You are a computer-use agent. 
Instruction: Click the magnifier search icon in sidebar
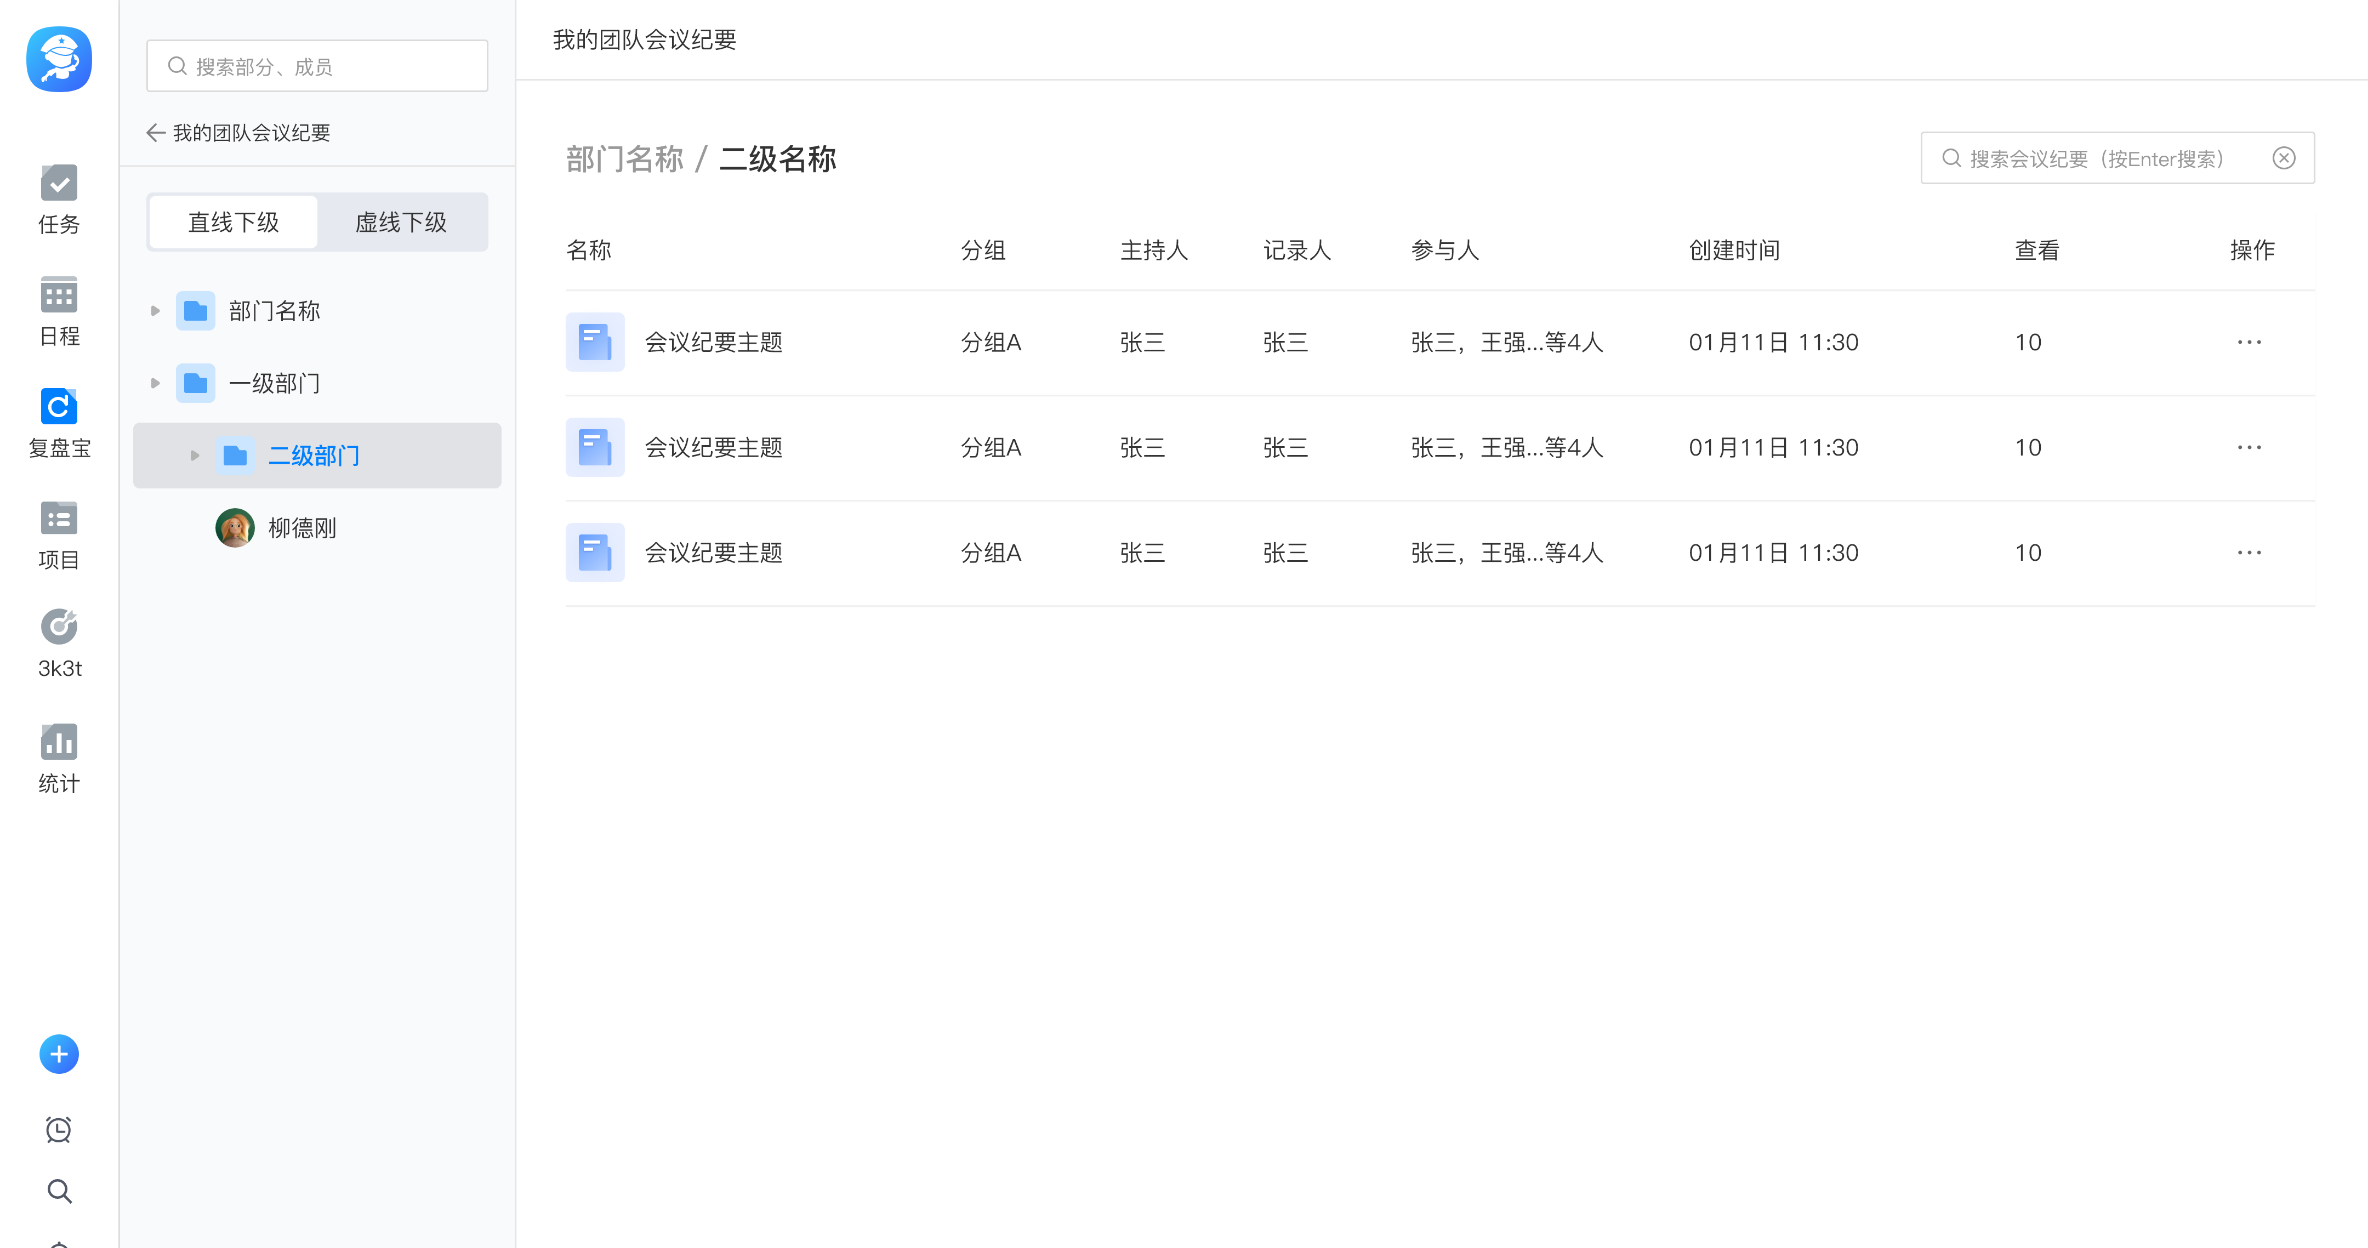tap(59, 1191)
